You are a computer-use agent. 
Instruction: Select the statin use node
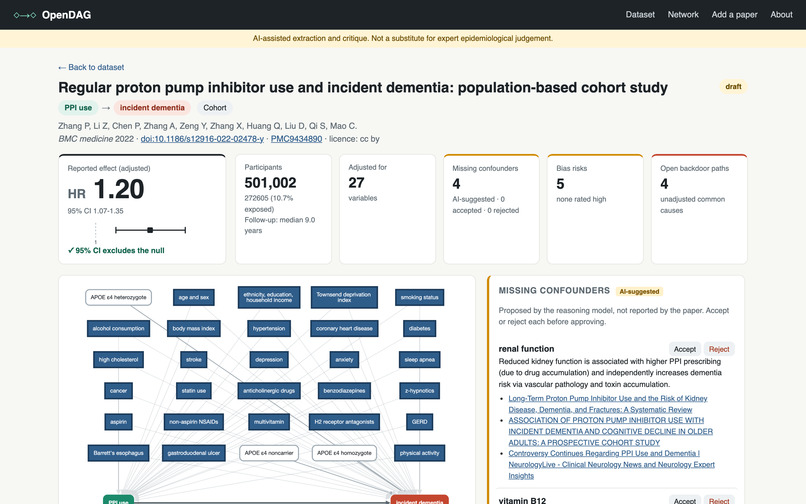click(x=194, y=391)
